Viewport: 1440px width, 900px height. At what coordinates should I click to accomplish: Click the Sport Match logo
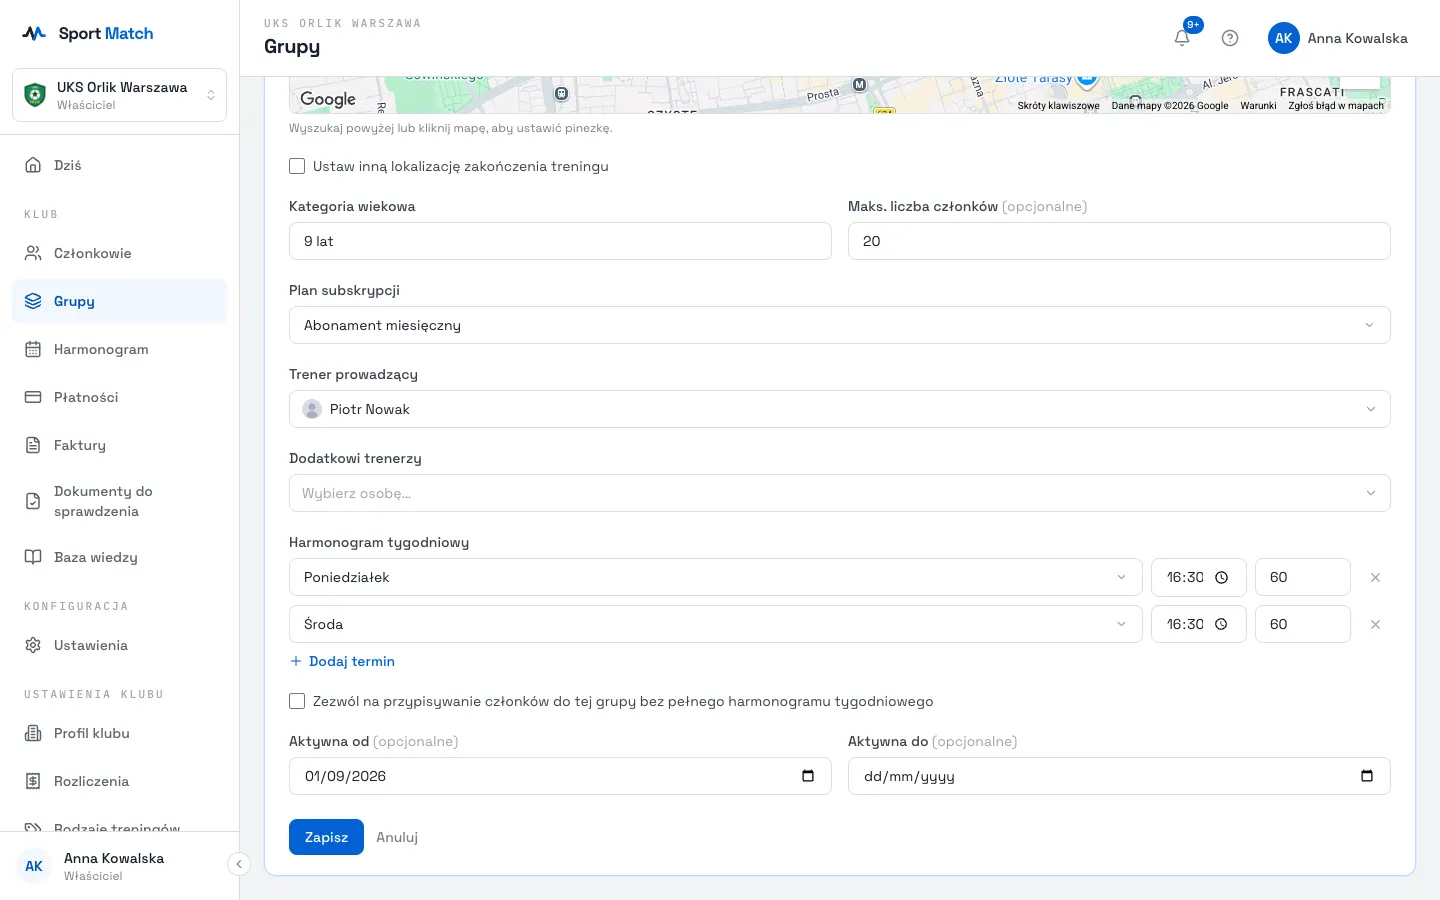coord(88,33)
